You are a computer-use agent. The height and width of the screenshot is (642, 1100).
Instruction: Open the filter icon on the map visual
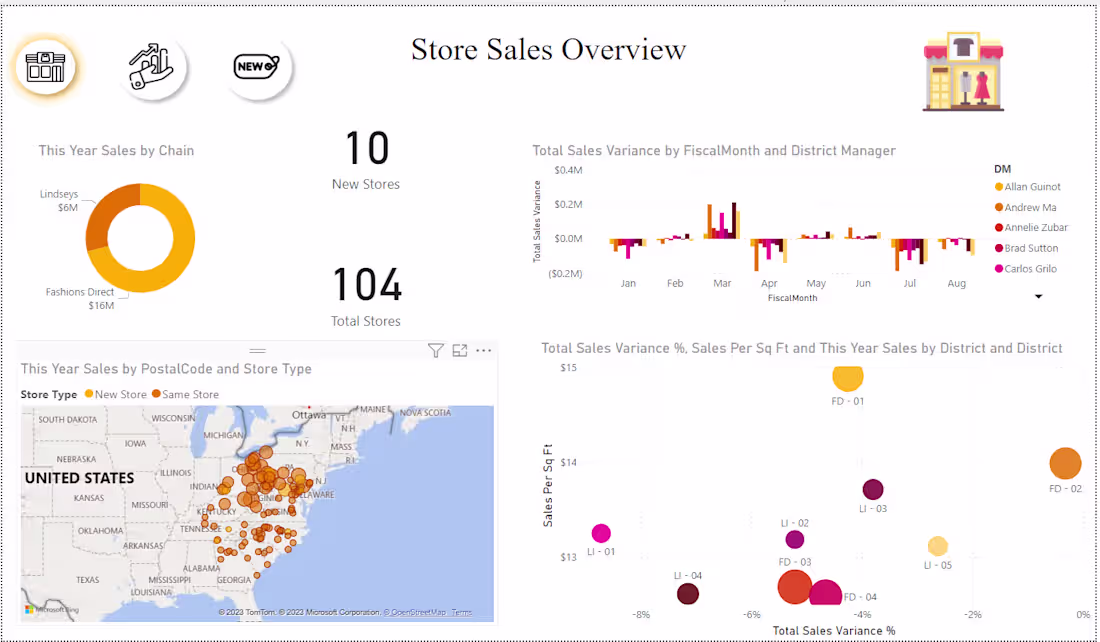[x=436, y=351]
